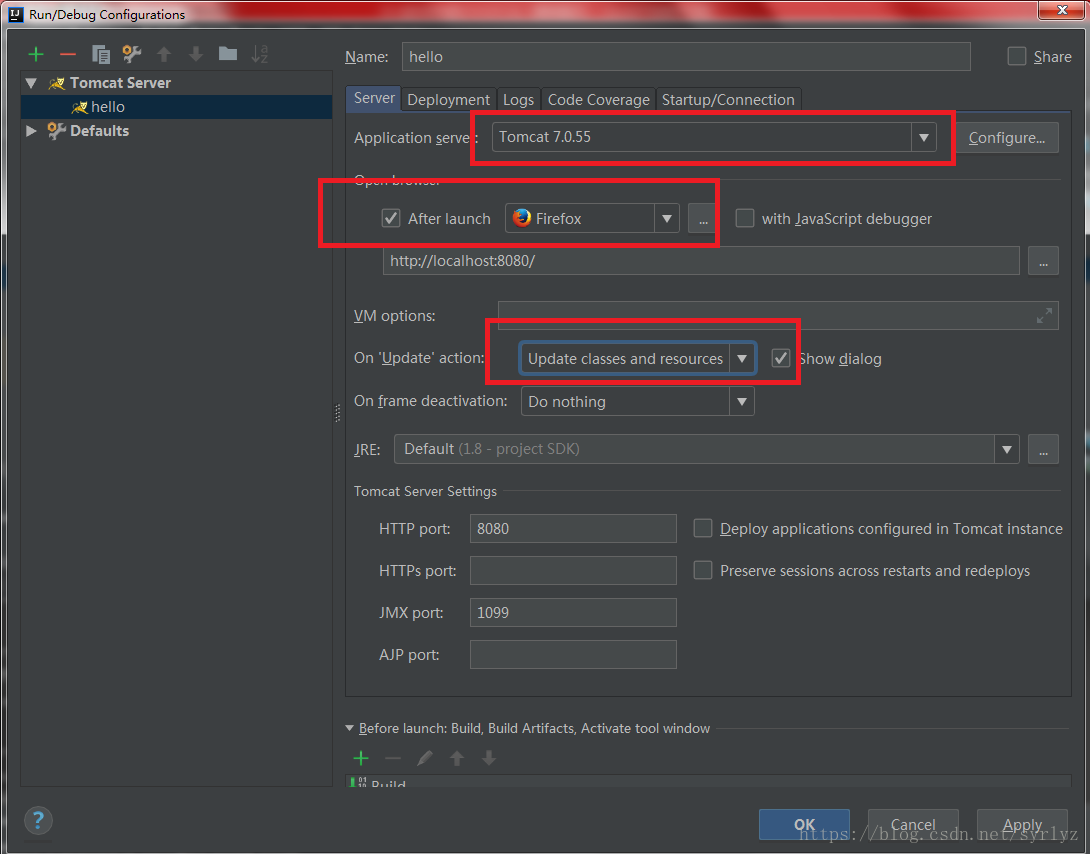Click Cancel button
The width and height of the screenshot is (1090, 854).
[913, 825]
